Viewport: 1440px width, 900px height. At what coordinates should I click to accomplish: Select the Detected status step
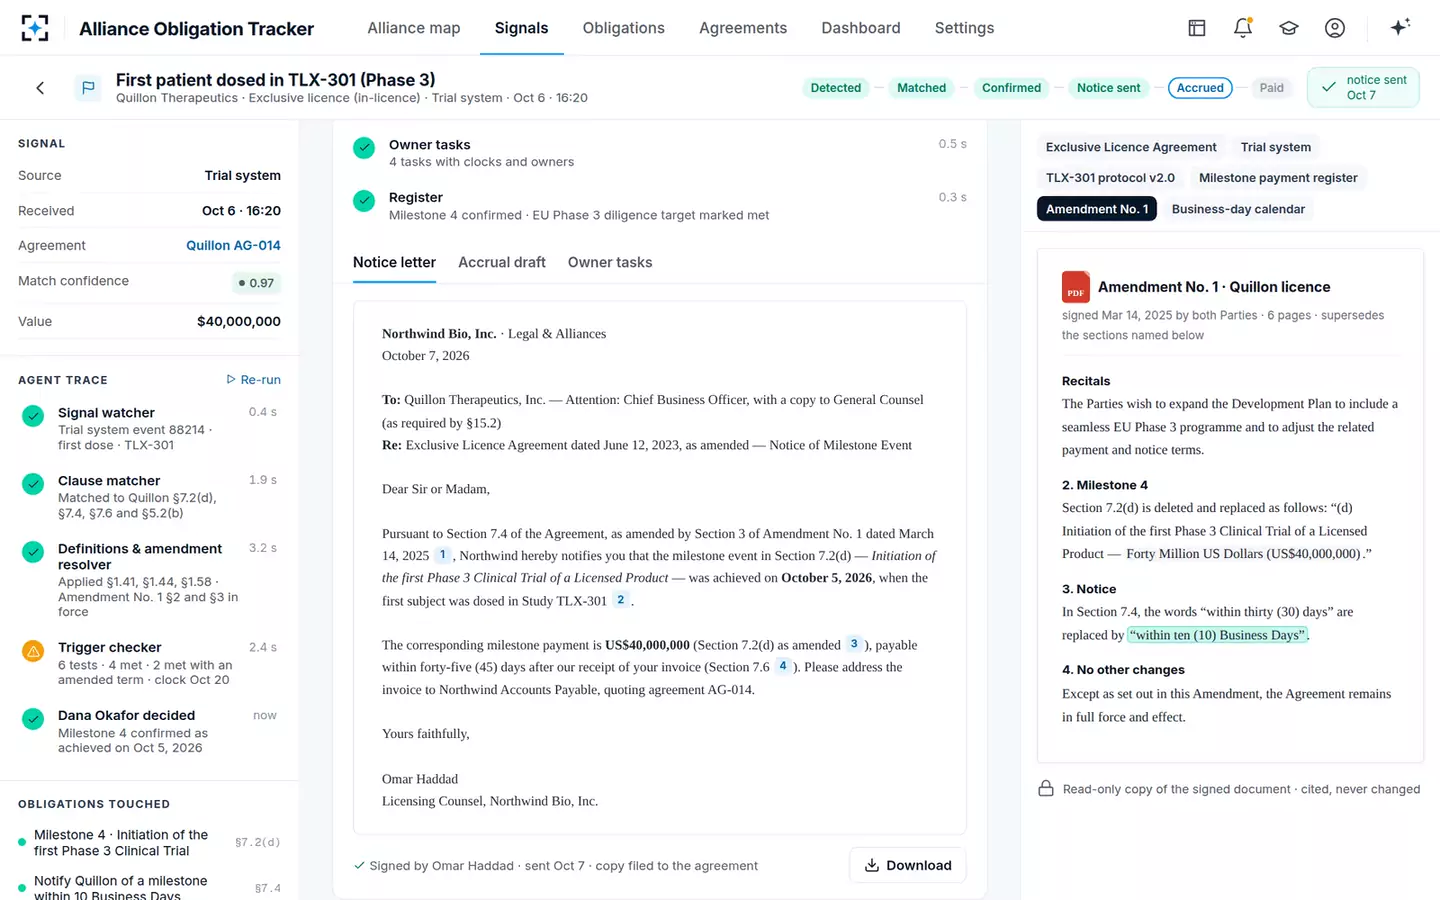(x=836, y=88)
